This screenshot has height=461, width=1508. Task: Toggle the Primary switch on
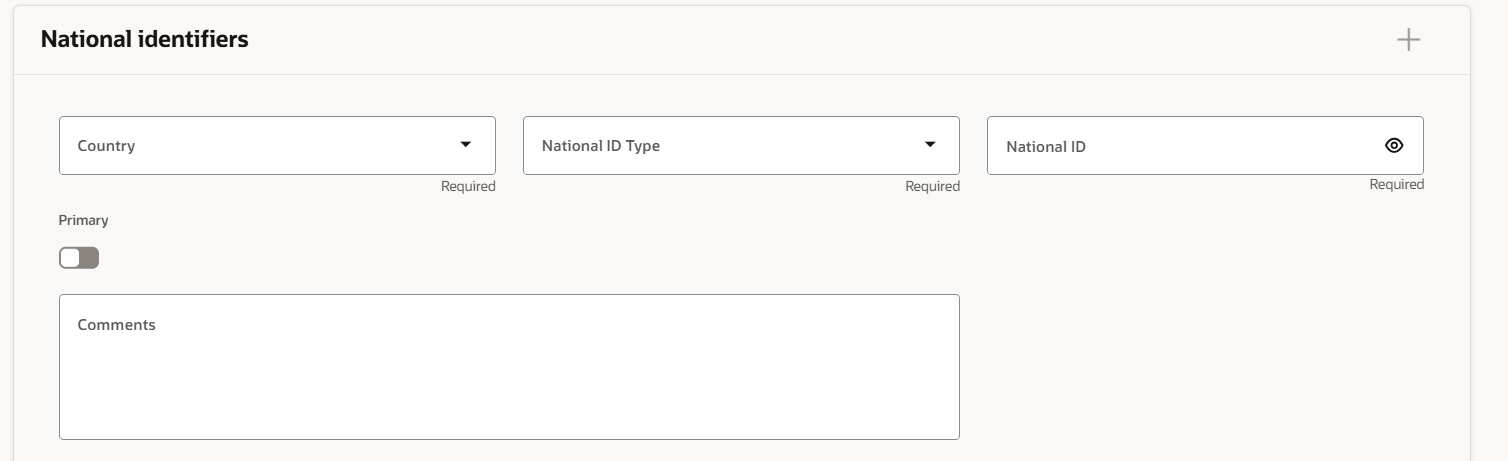[x=79, y=258]
